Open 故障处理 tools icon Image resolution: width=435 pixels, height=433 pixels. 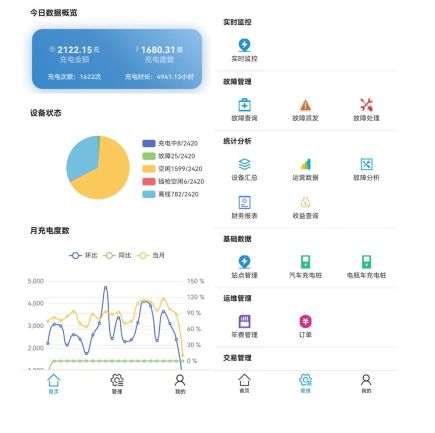[x=366, y=105]
